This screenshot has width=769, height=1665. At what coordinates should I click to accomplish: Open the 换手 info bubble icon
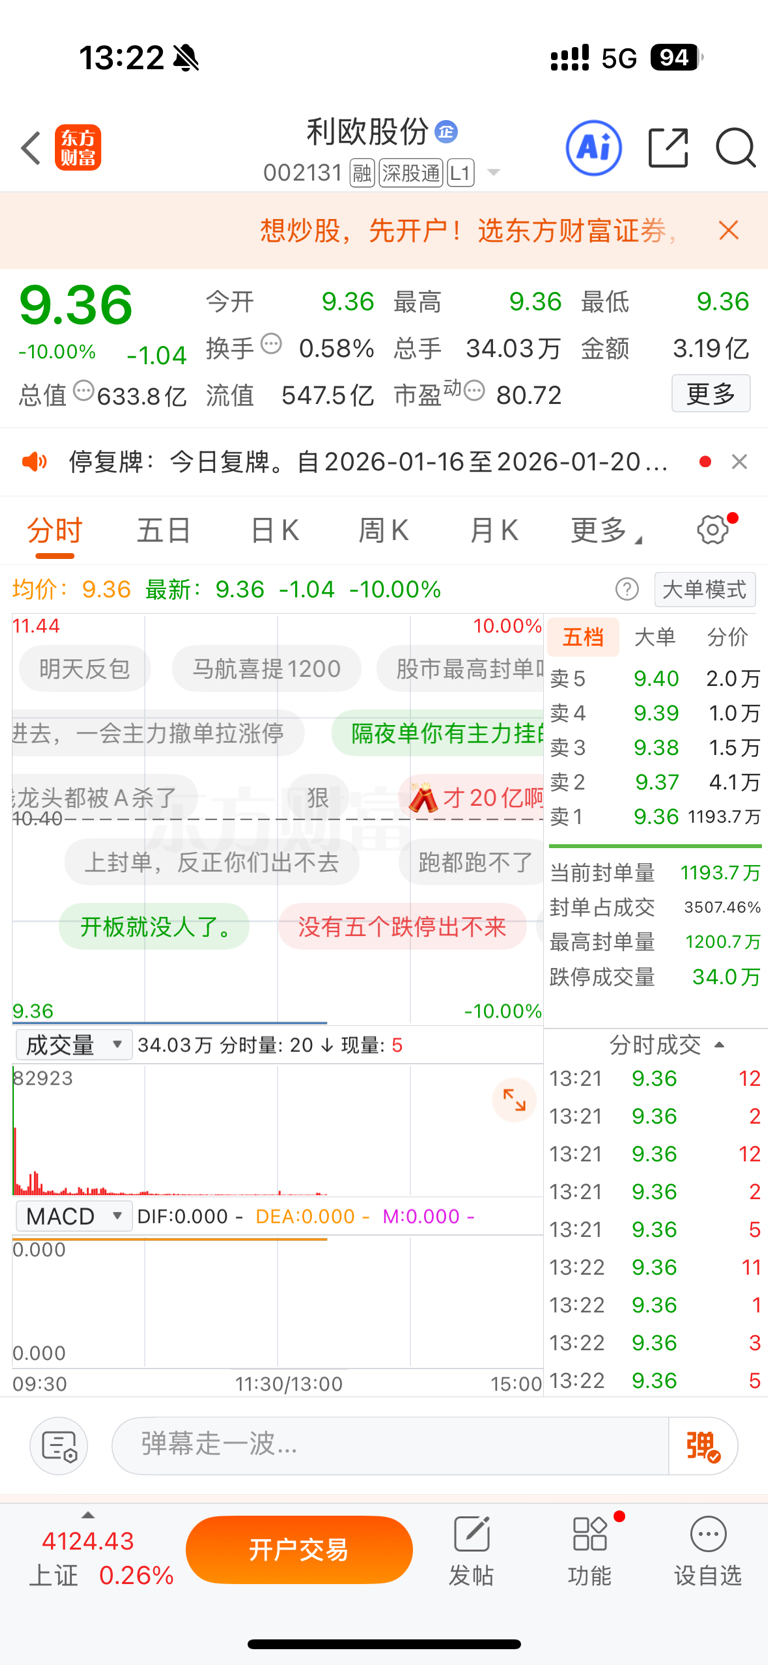271,345
